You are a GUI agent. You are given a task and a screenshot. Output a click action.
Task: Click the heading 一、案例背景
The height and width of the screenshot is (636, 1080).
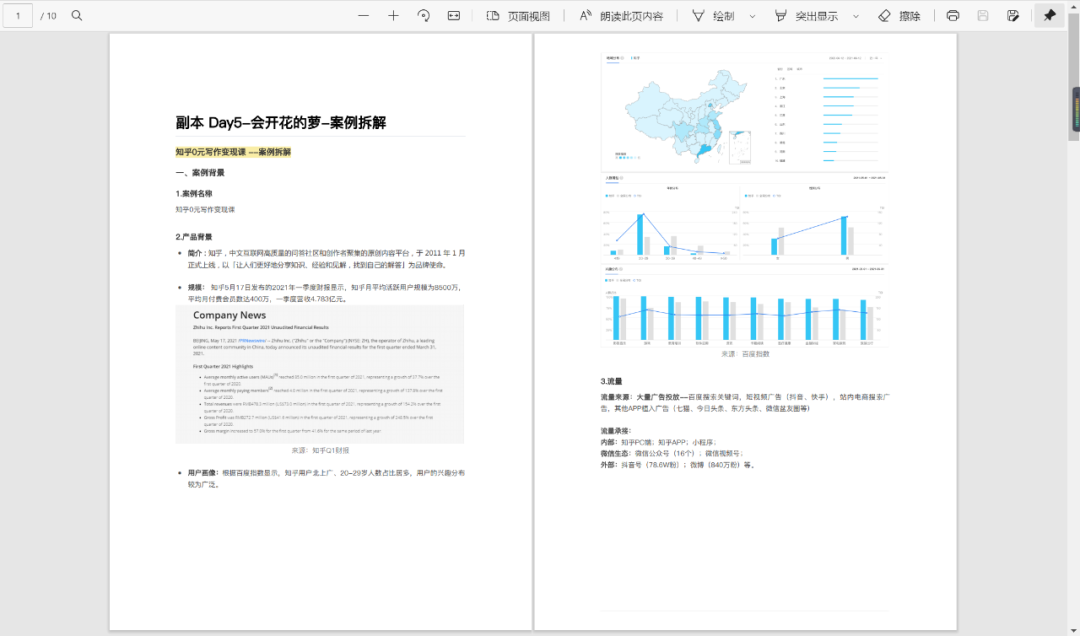coord(200,172)
